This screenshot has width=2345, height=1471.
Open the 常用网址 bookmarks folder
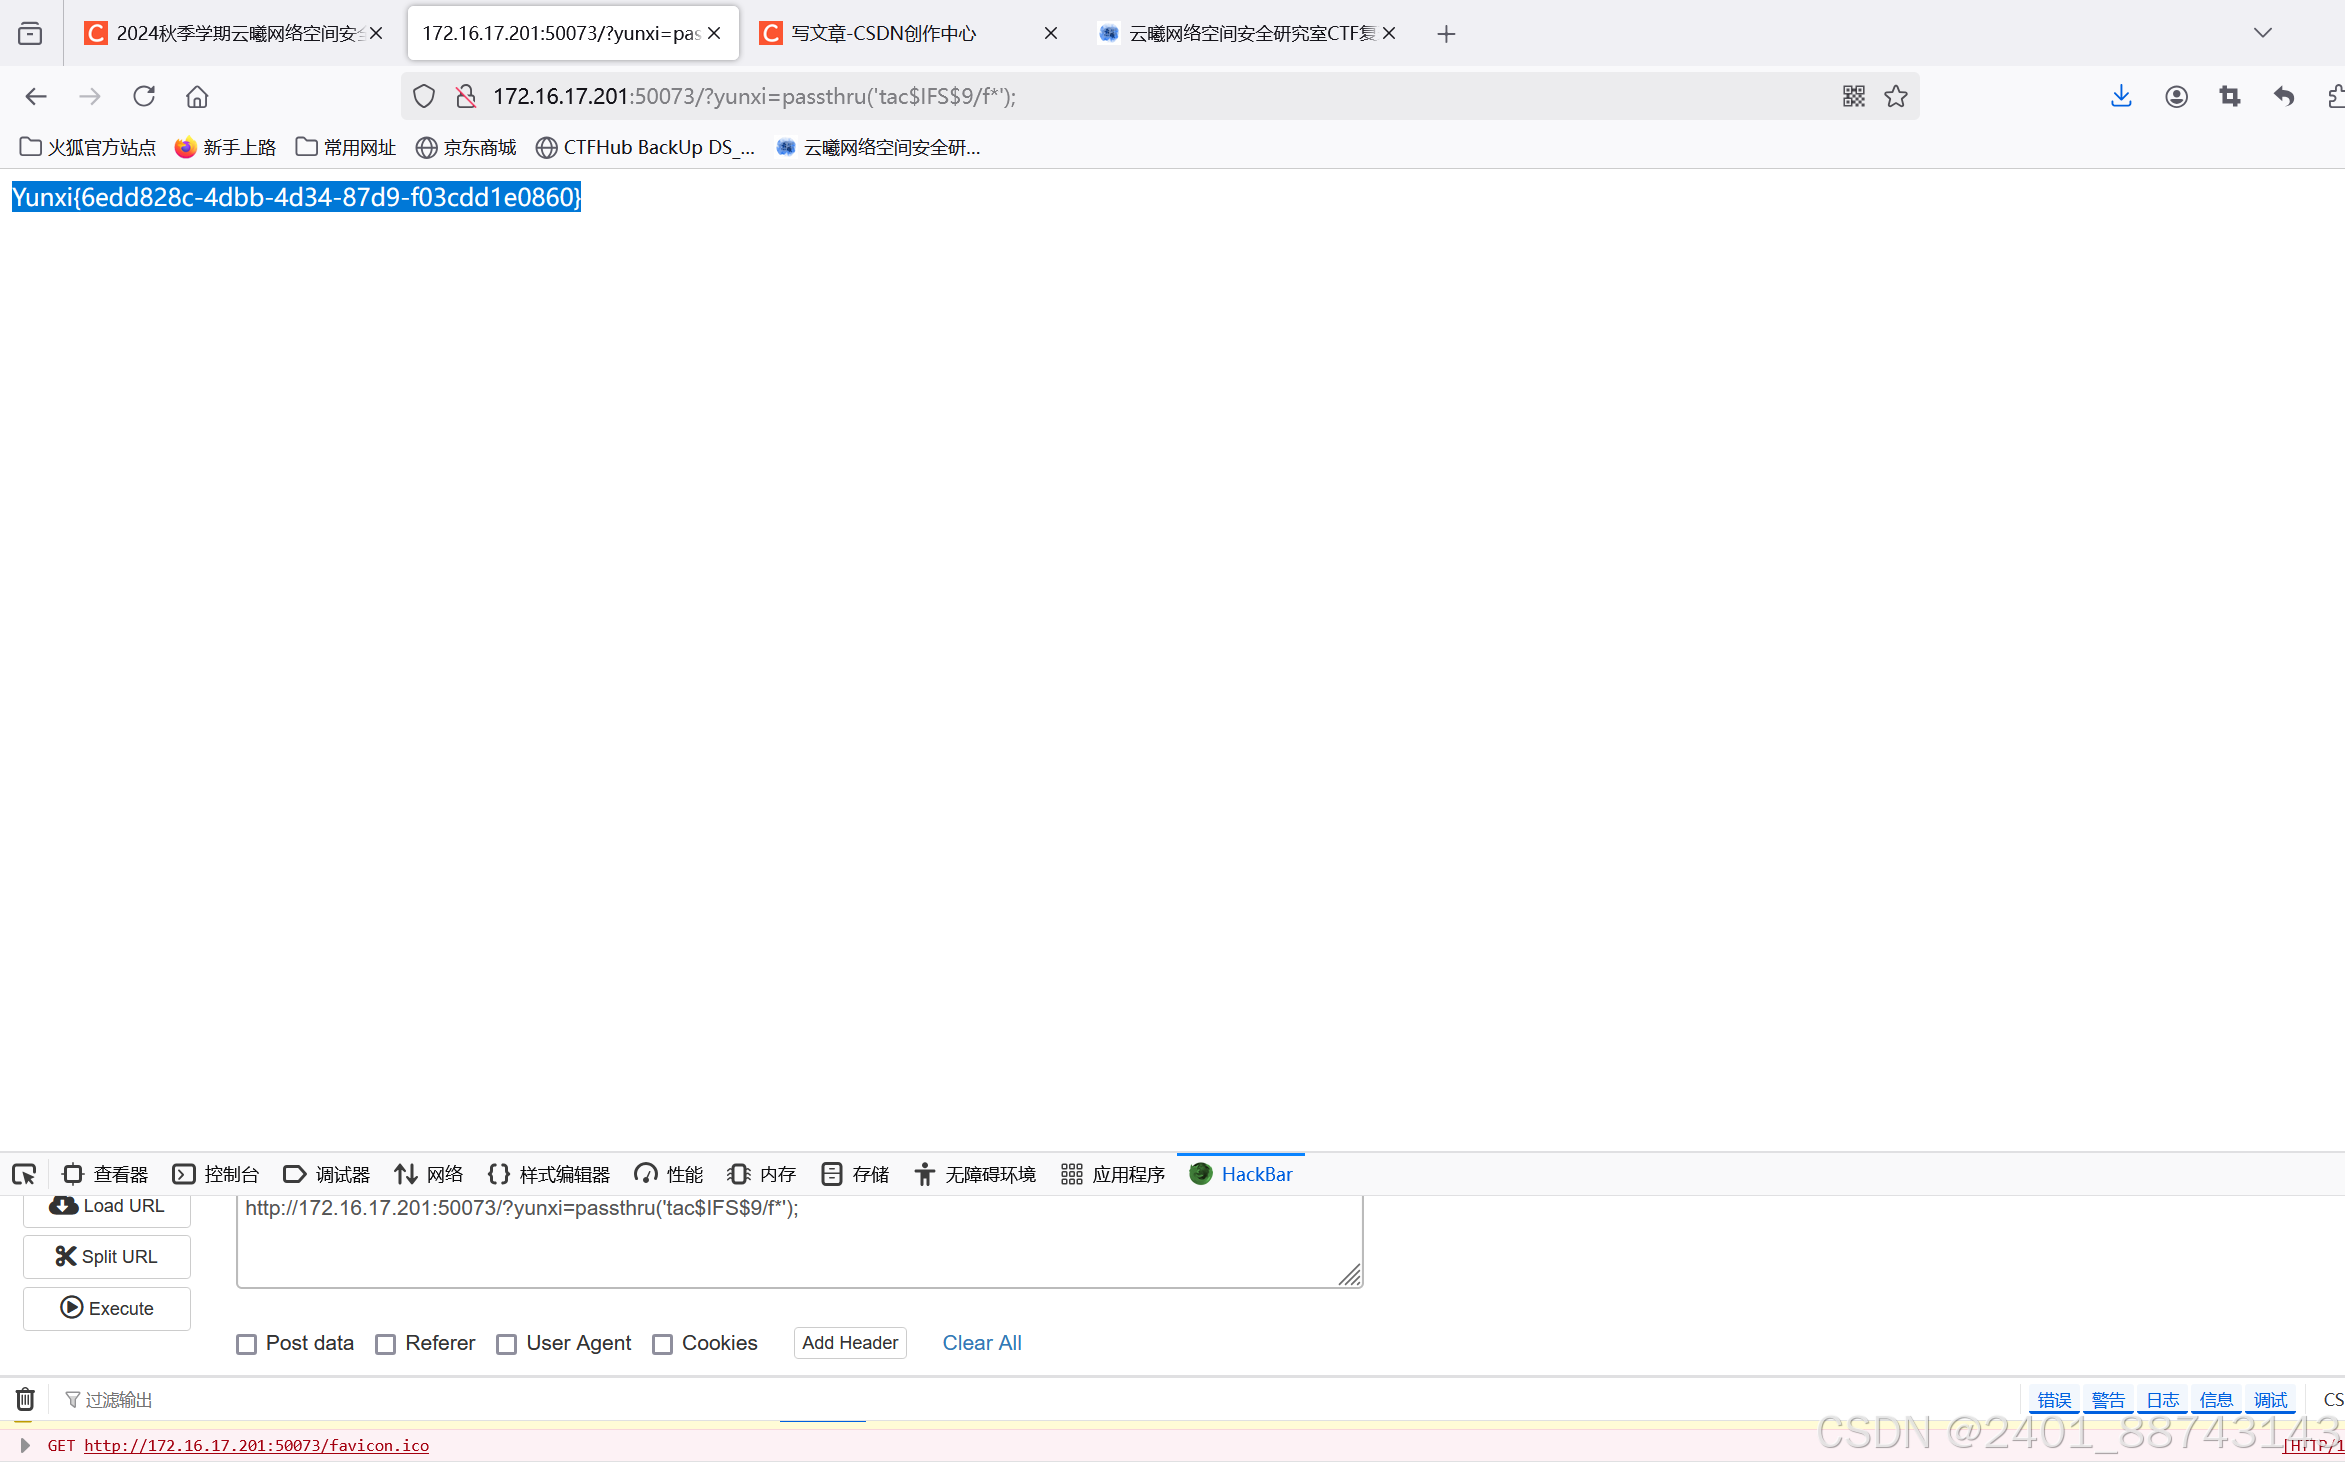click(346, 147)
